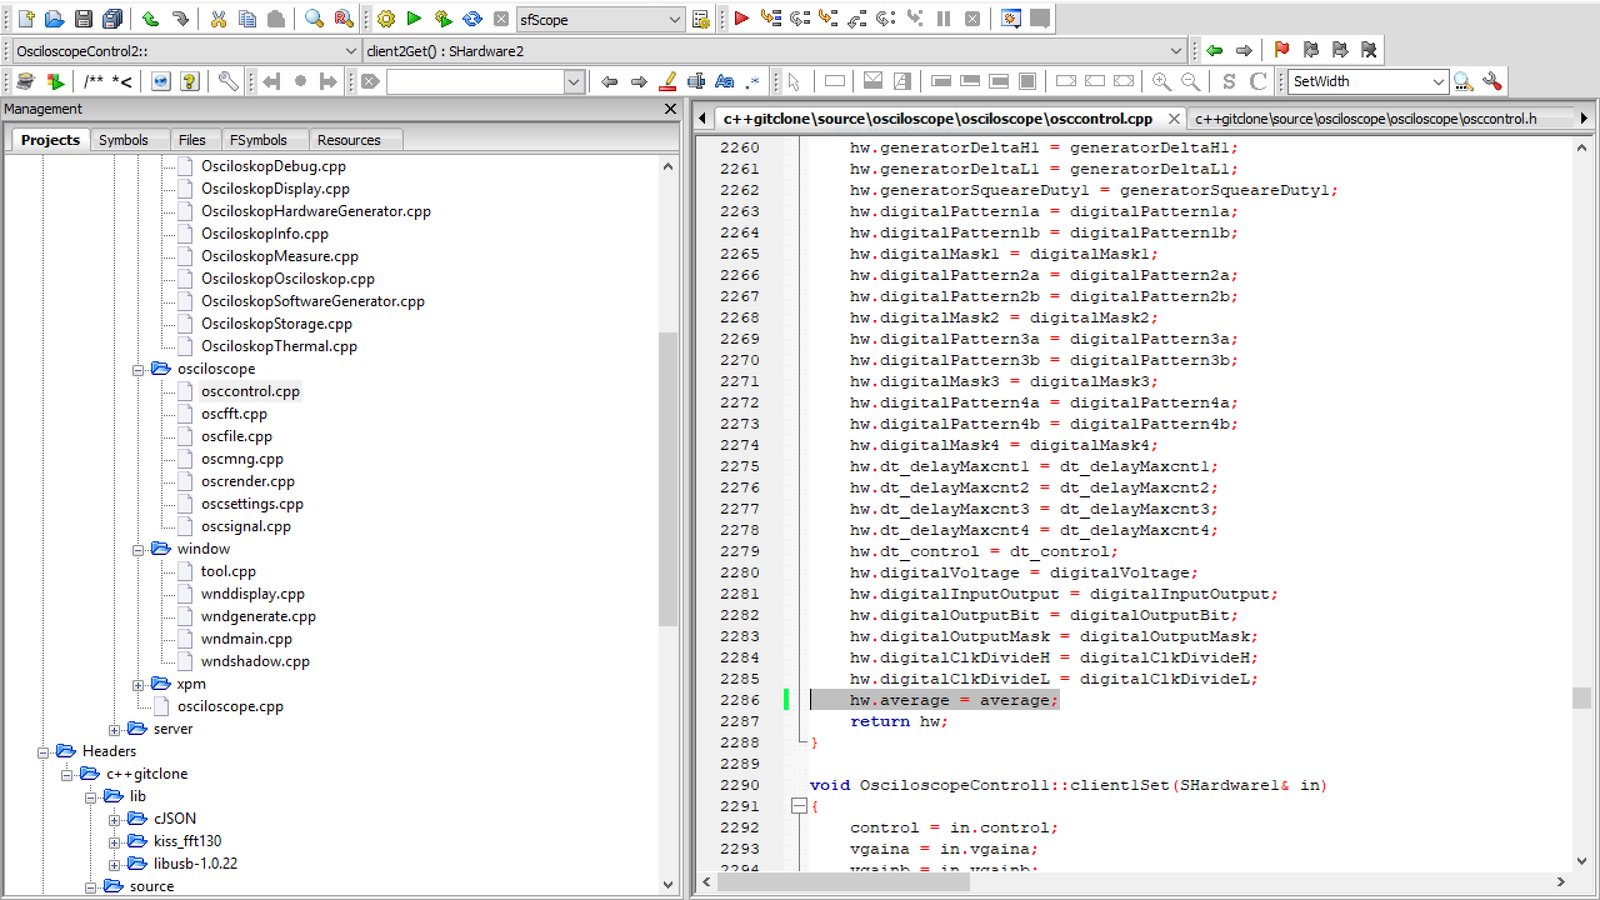
Task: Select OsciloskopThermal.cpp in project tree
Action: point(279,346)
